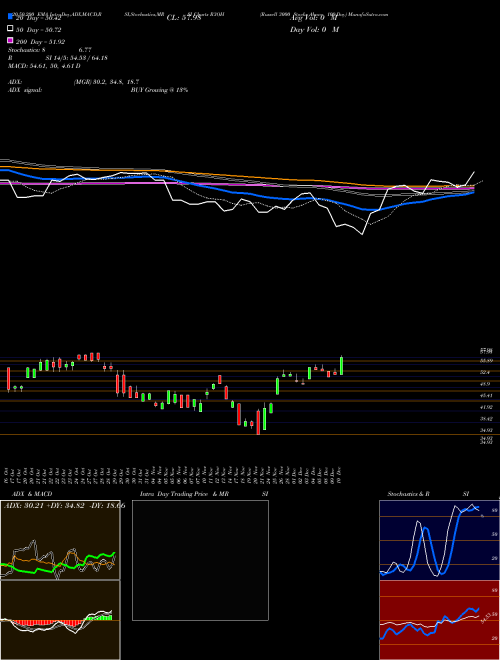500x660 pixels.
Task: Click the 'Stochastics: 8' label
Action: pos(29,50)
